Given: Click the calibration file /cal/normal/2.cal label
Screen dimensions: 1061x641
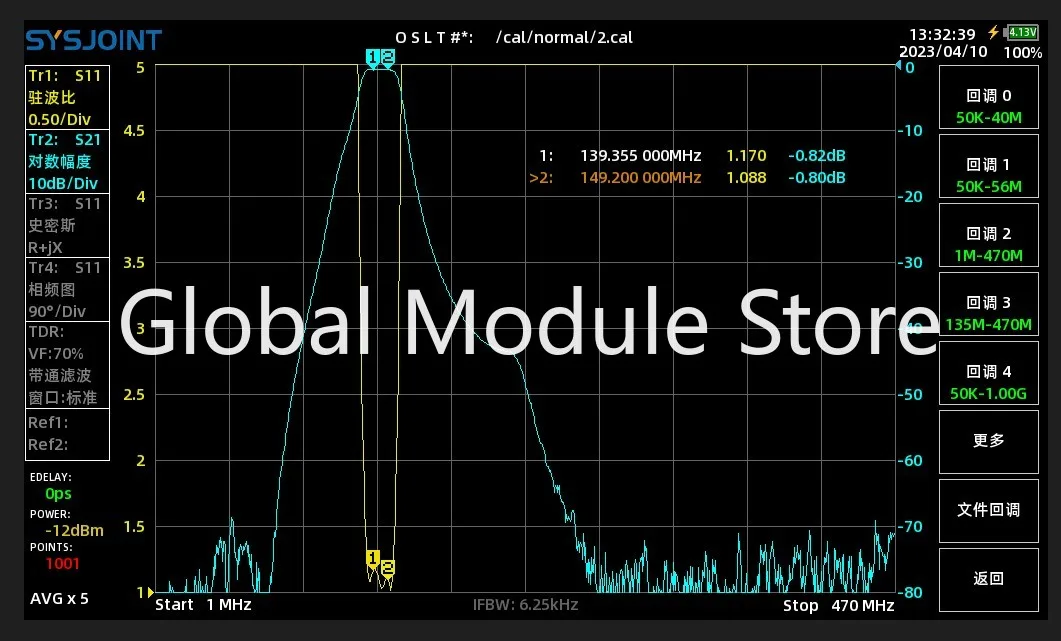Looking at the screenshot, I should tap(564, 37).
